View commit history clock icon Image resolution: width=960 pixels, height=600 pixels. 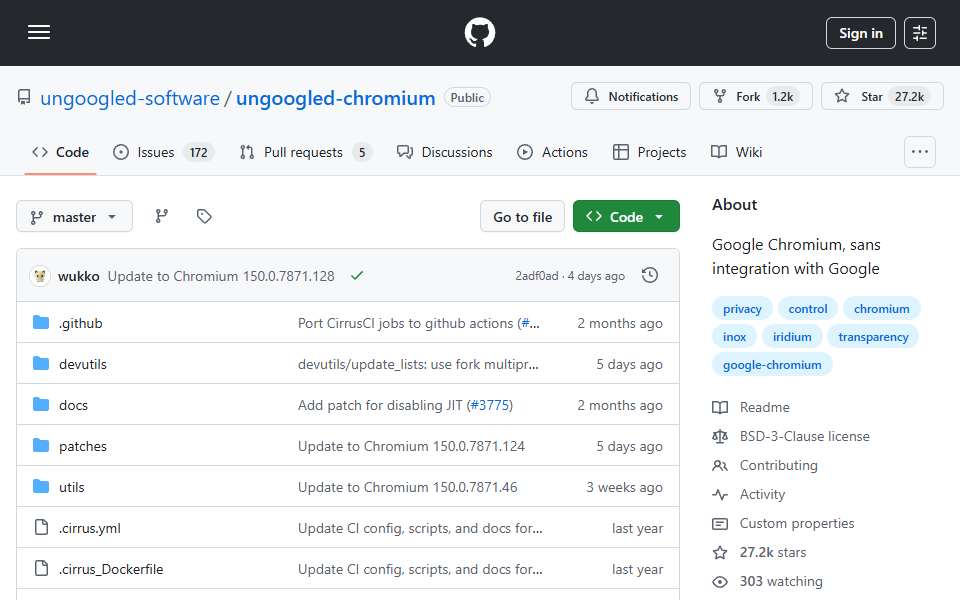pos(650,276)
